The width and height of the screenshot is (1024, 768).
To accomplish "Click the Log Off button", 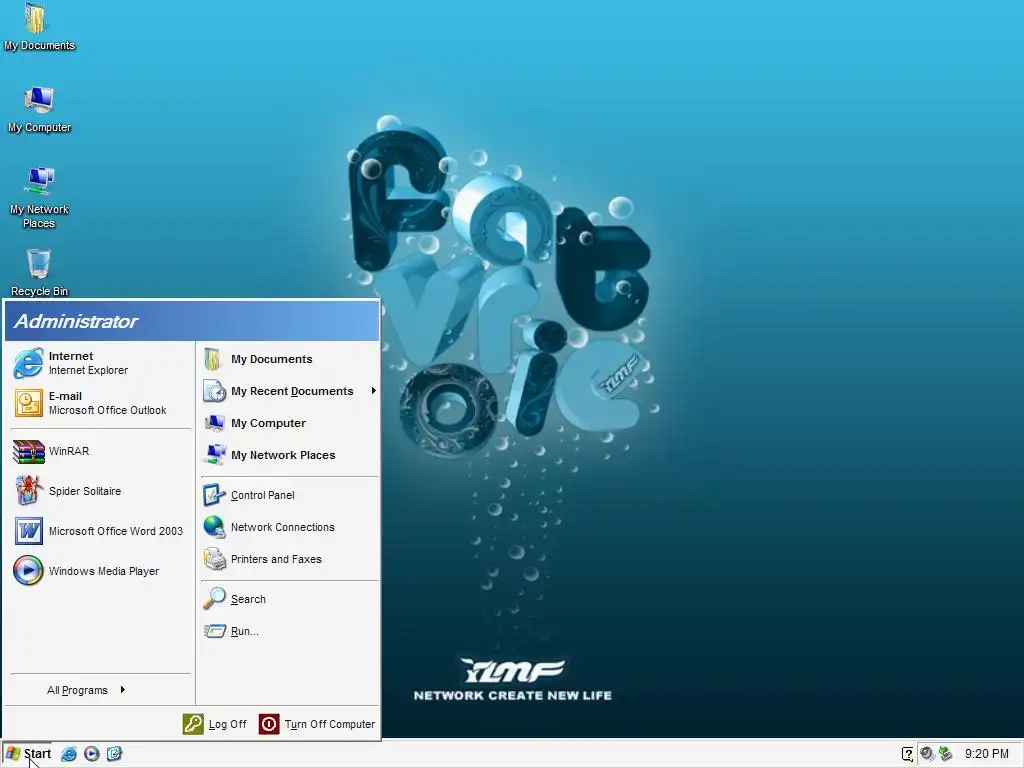I will [215, 724].
